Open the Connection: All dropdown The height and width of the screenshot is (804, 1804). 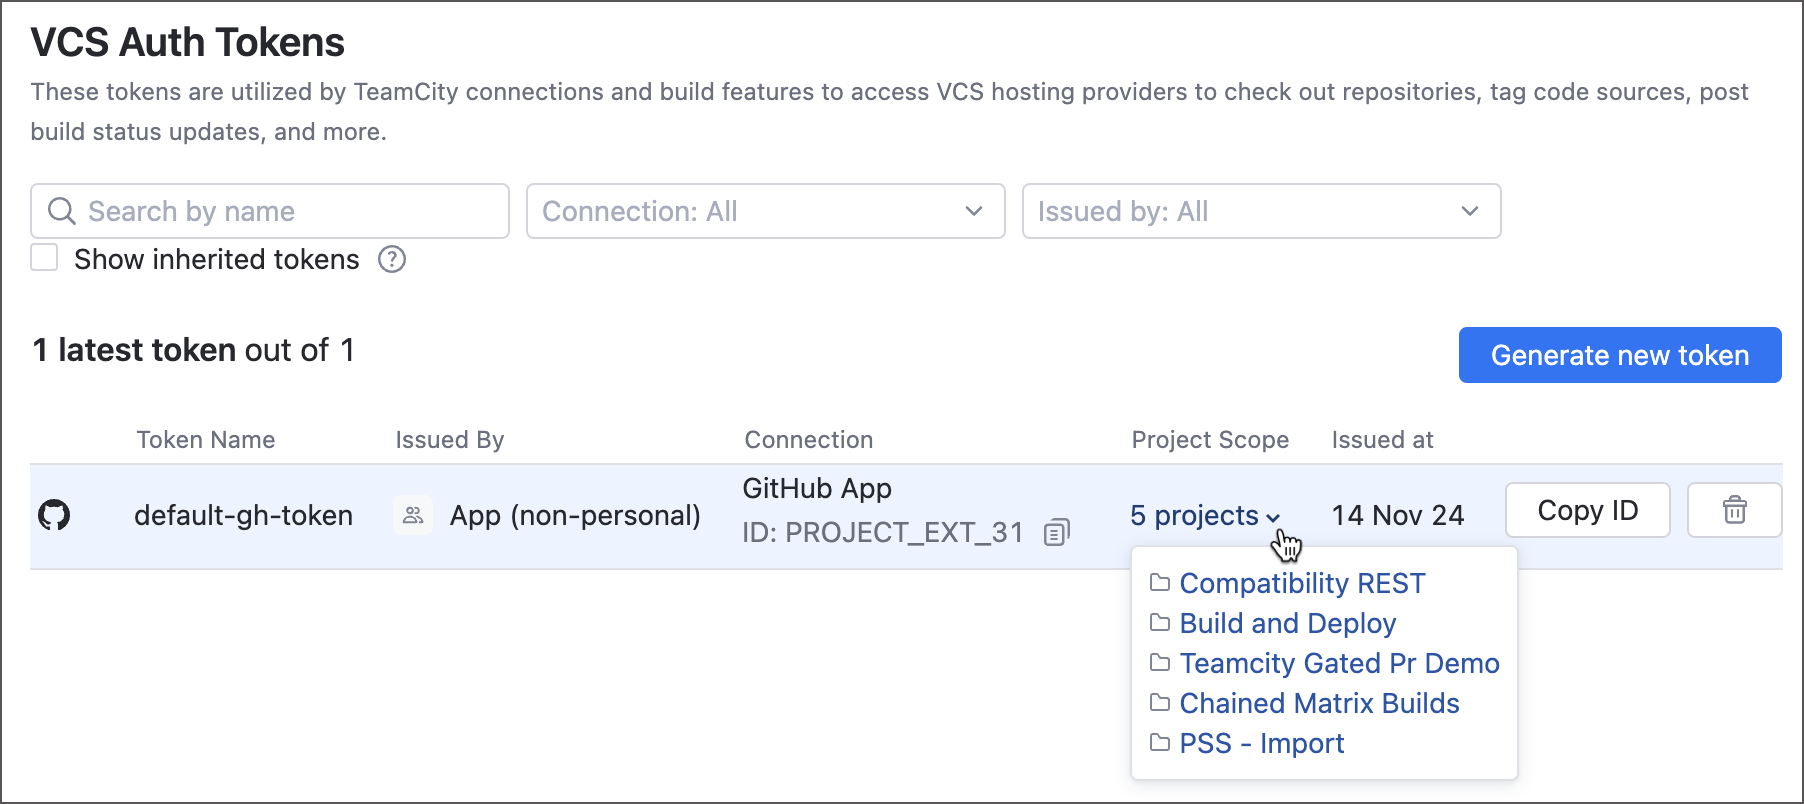(765, 211)
